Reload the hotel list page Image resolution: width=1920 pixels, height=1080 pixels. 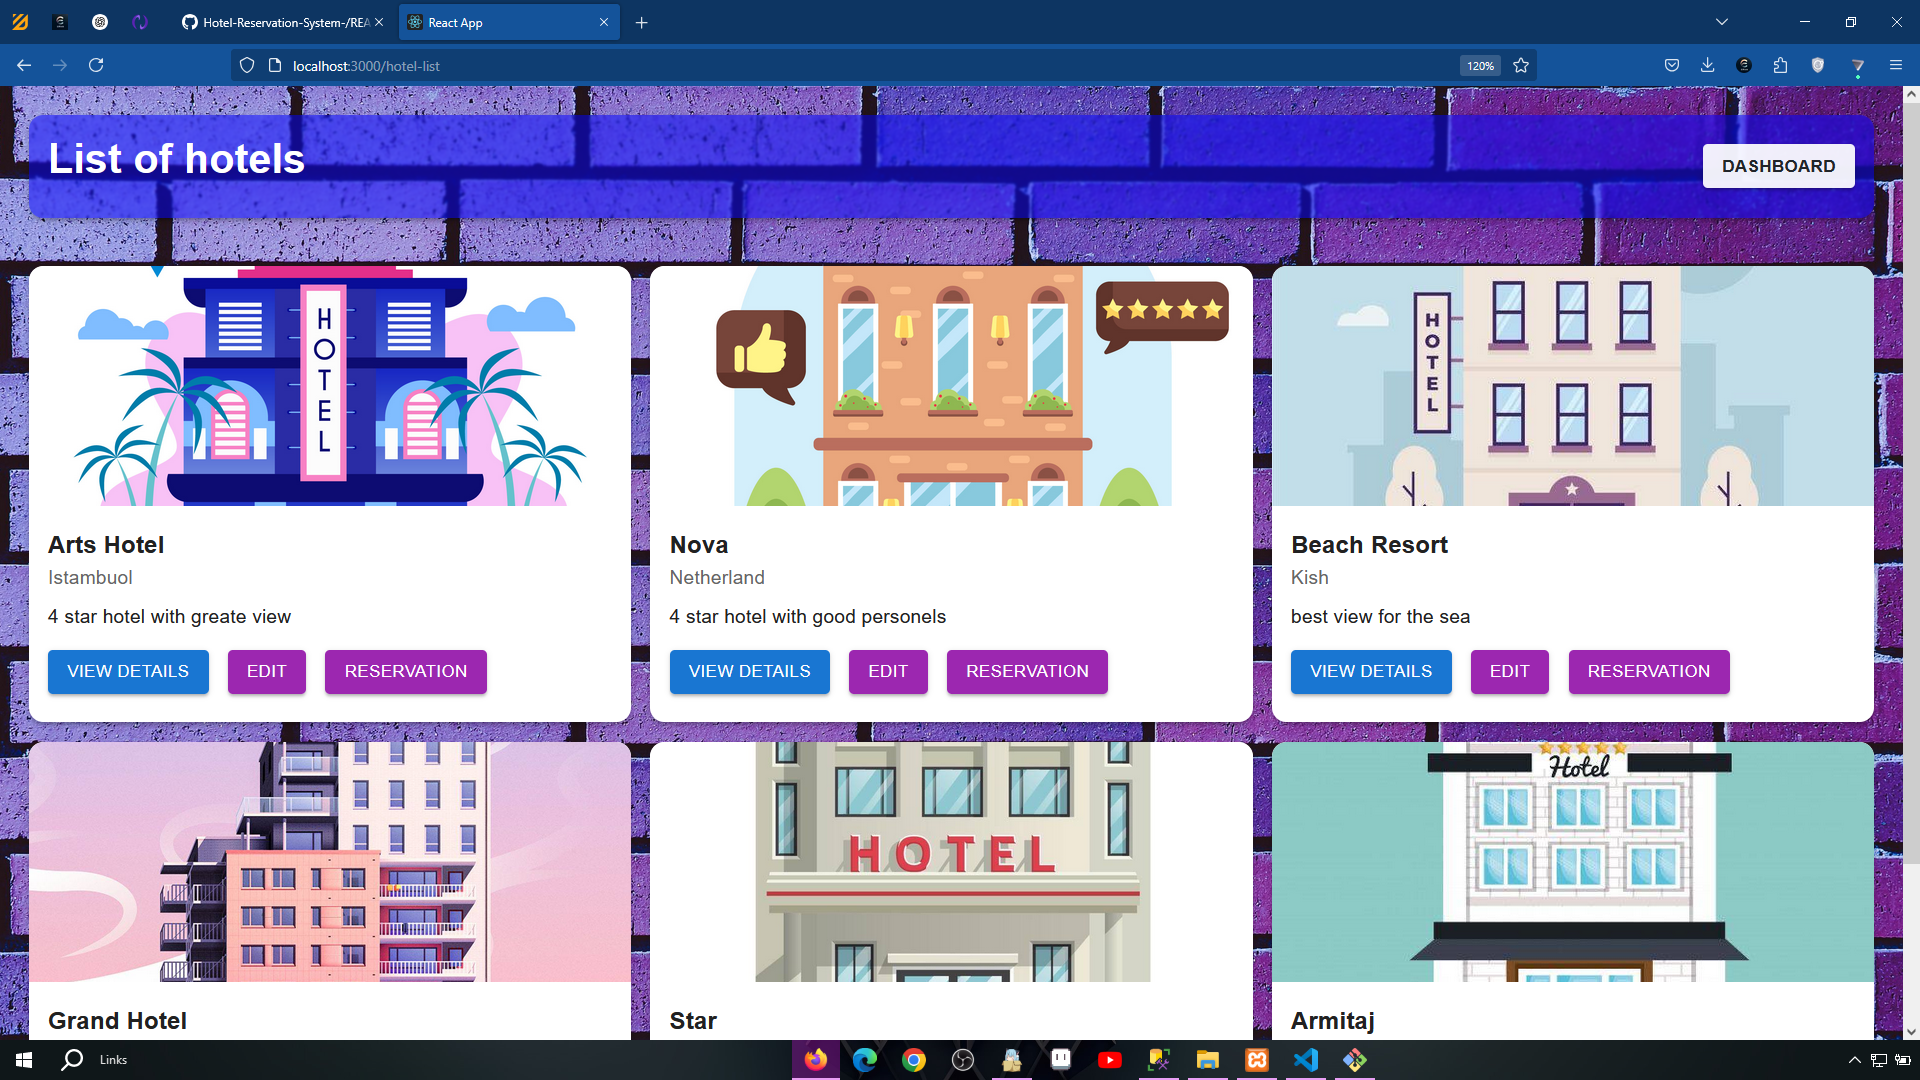point(96,65)
